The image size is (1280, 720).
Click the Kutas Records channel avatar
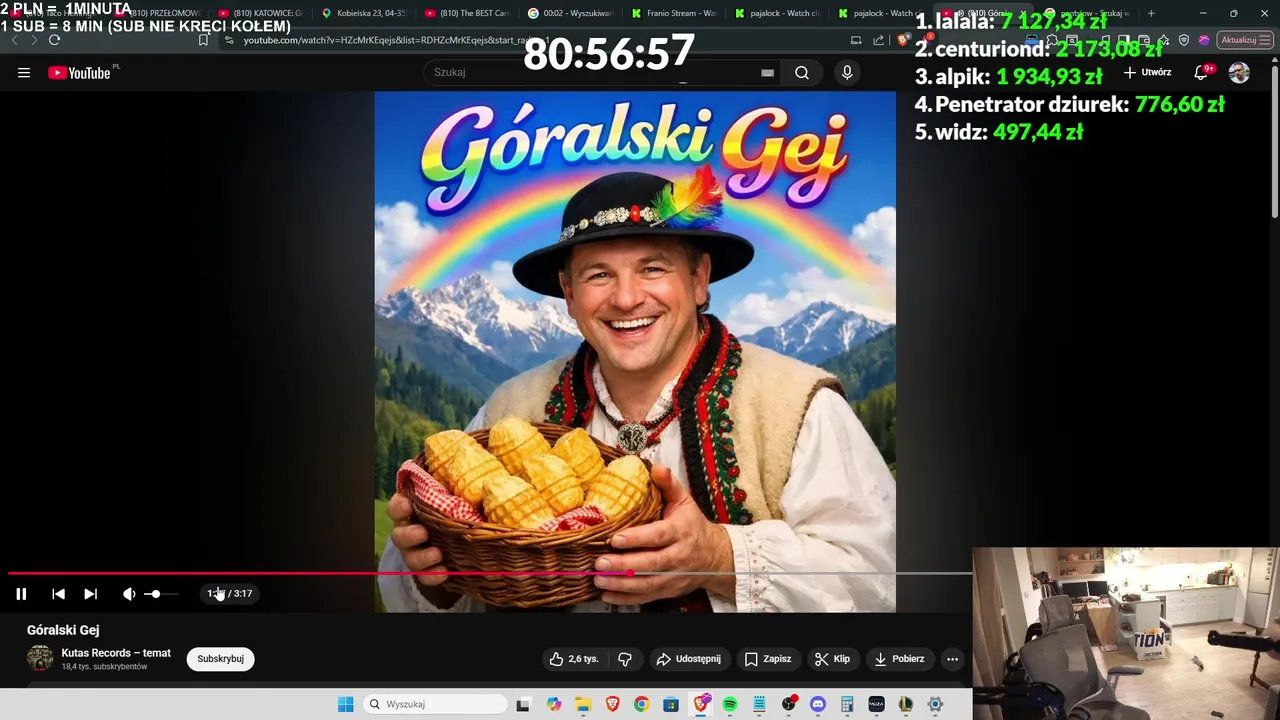tap(40, 659)
